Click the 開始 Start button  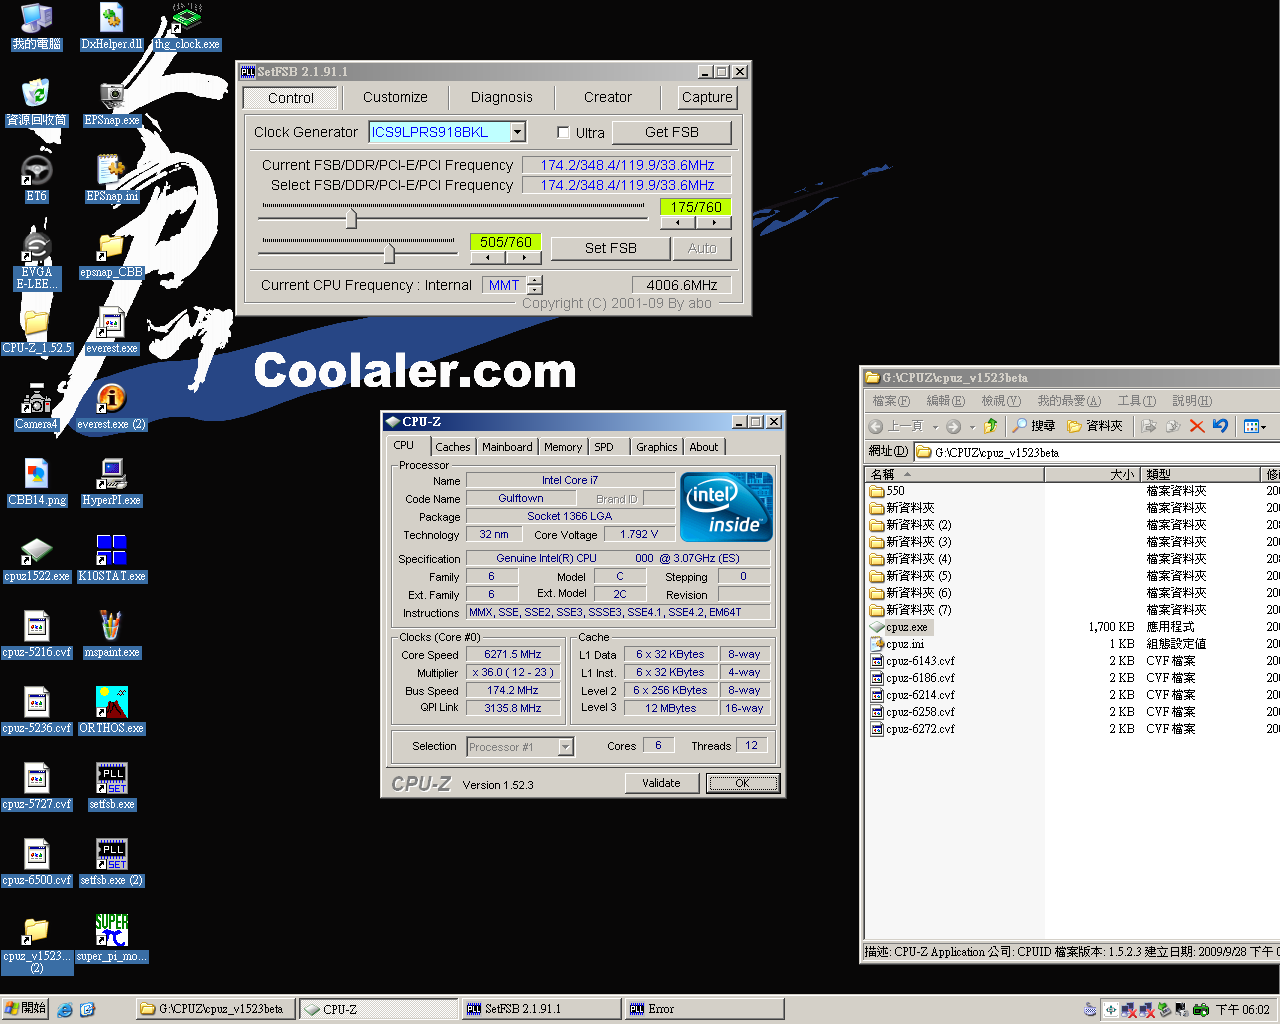[25, 1008]
